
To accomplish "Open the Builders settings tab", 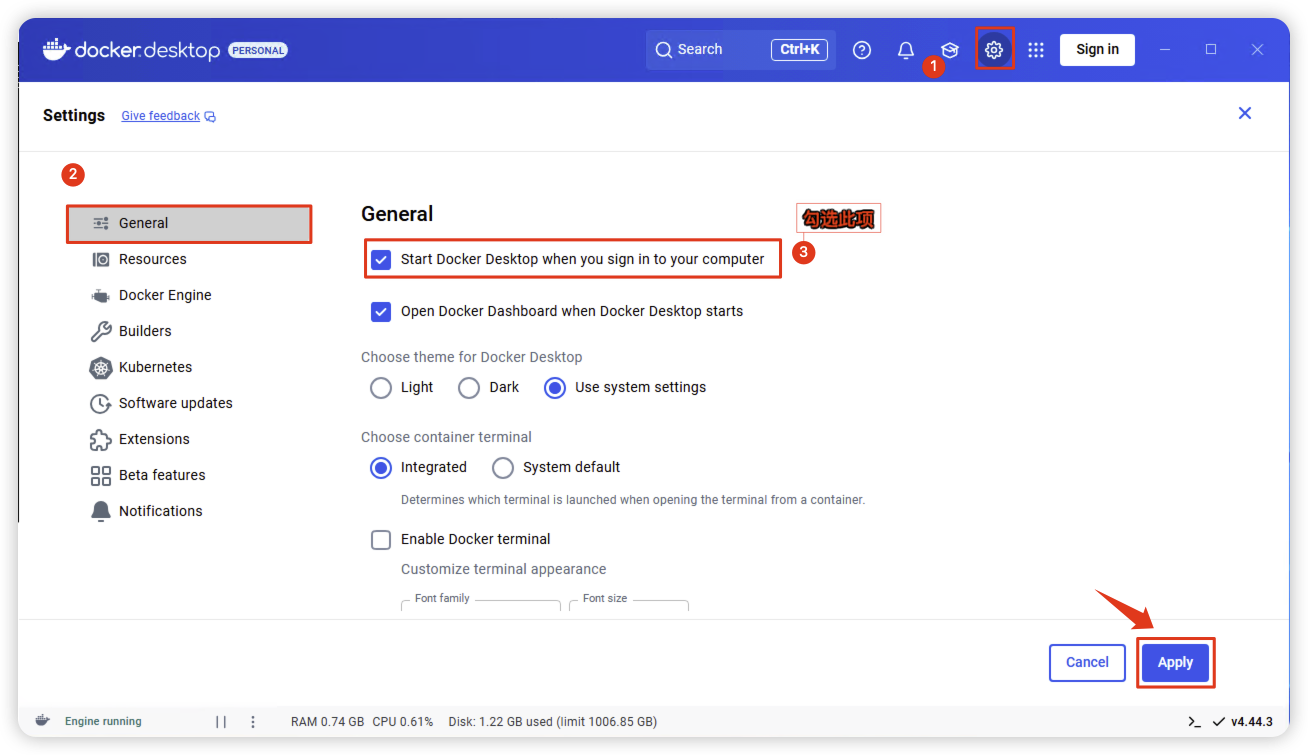I will (189, 331).
